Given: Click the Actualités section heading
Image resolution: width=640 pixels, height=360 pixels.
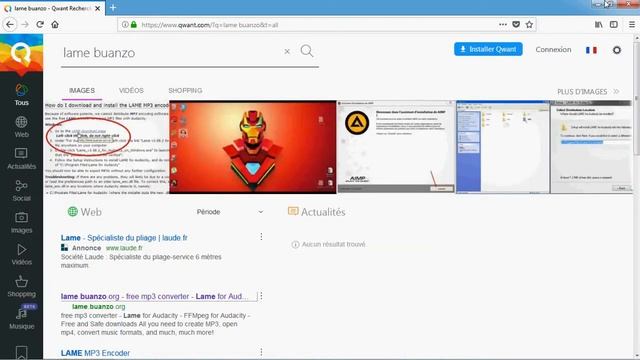Looking at the screenshot, I should pyautogui.click(x=317, y=212).
